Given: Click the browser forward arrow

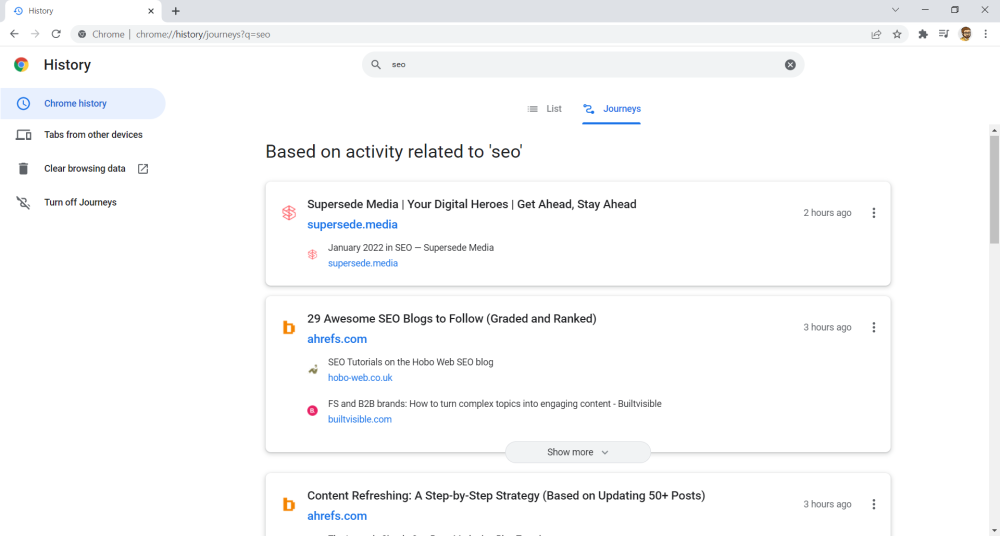Looking at the screenshot, I should (x=35, y=34).
